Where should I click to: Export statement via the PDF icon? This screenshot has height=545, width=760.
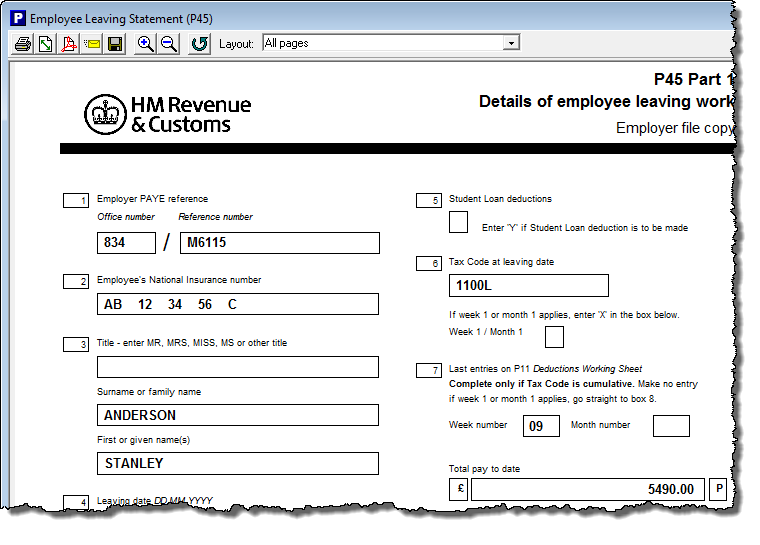pos(69,44)
